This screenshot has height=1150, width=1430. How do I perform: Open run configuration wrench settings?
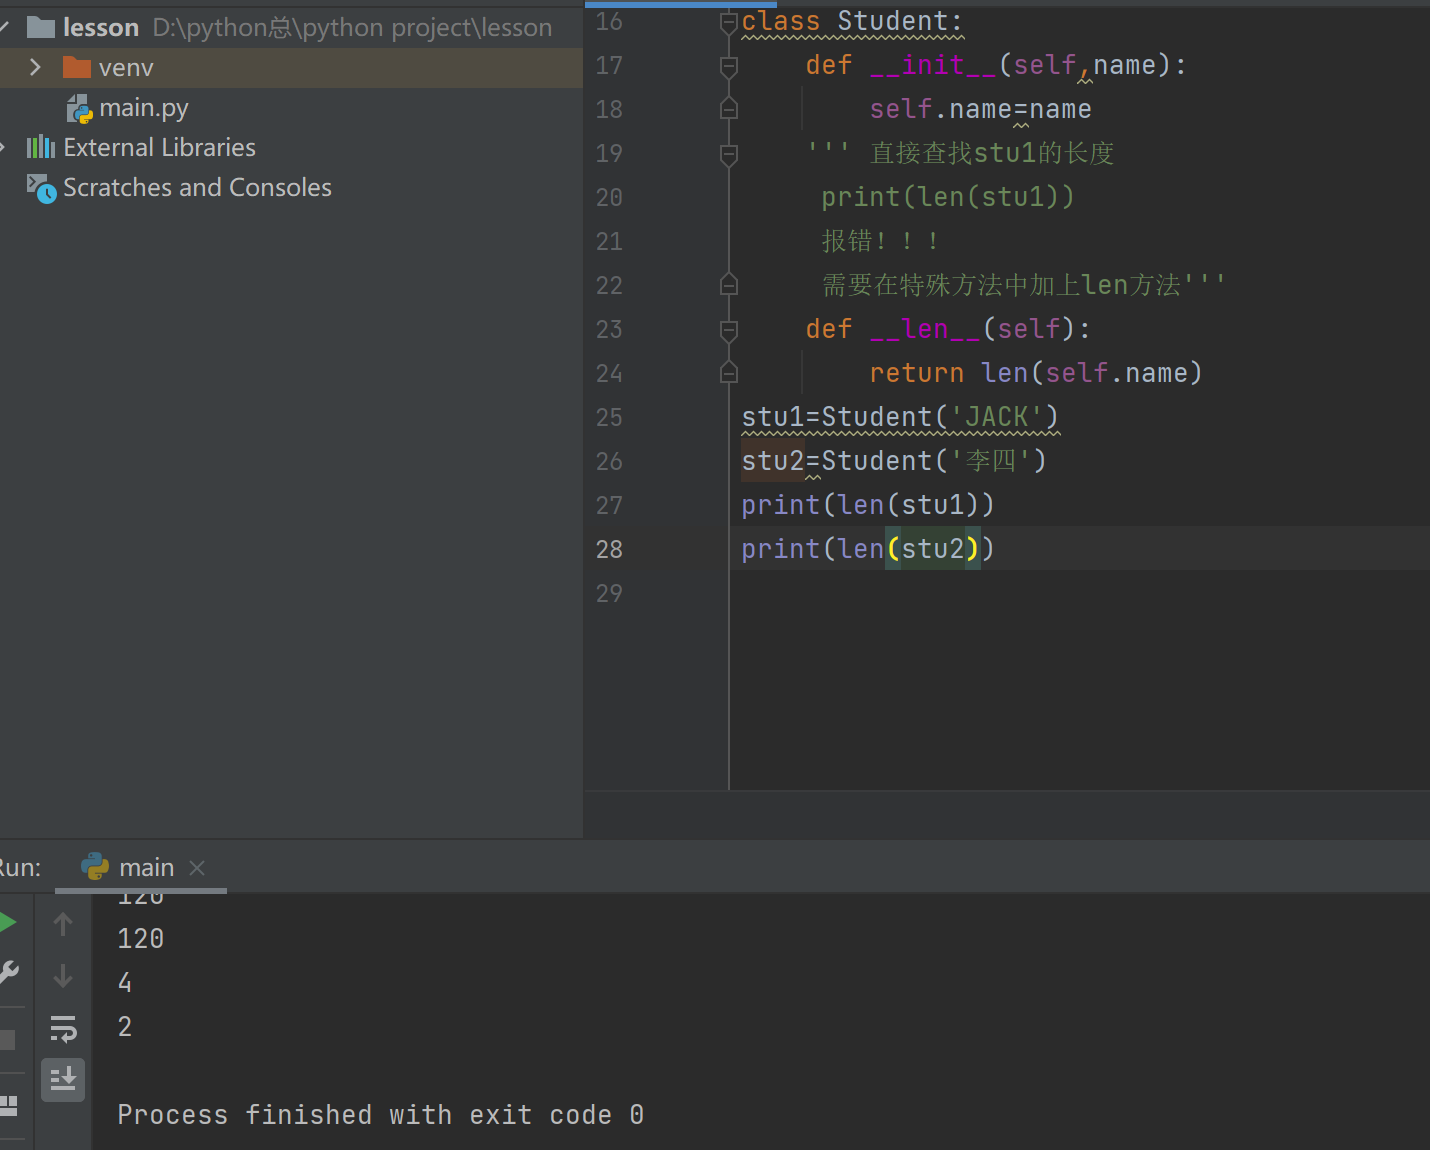click(x=8, y=972)
